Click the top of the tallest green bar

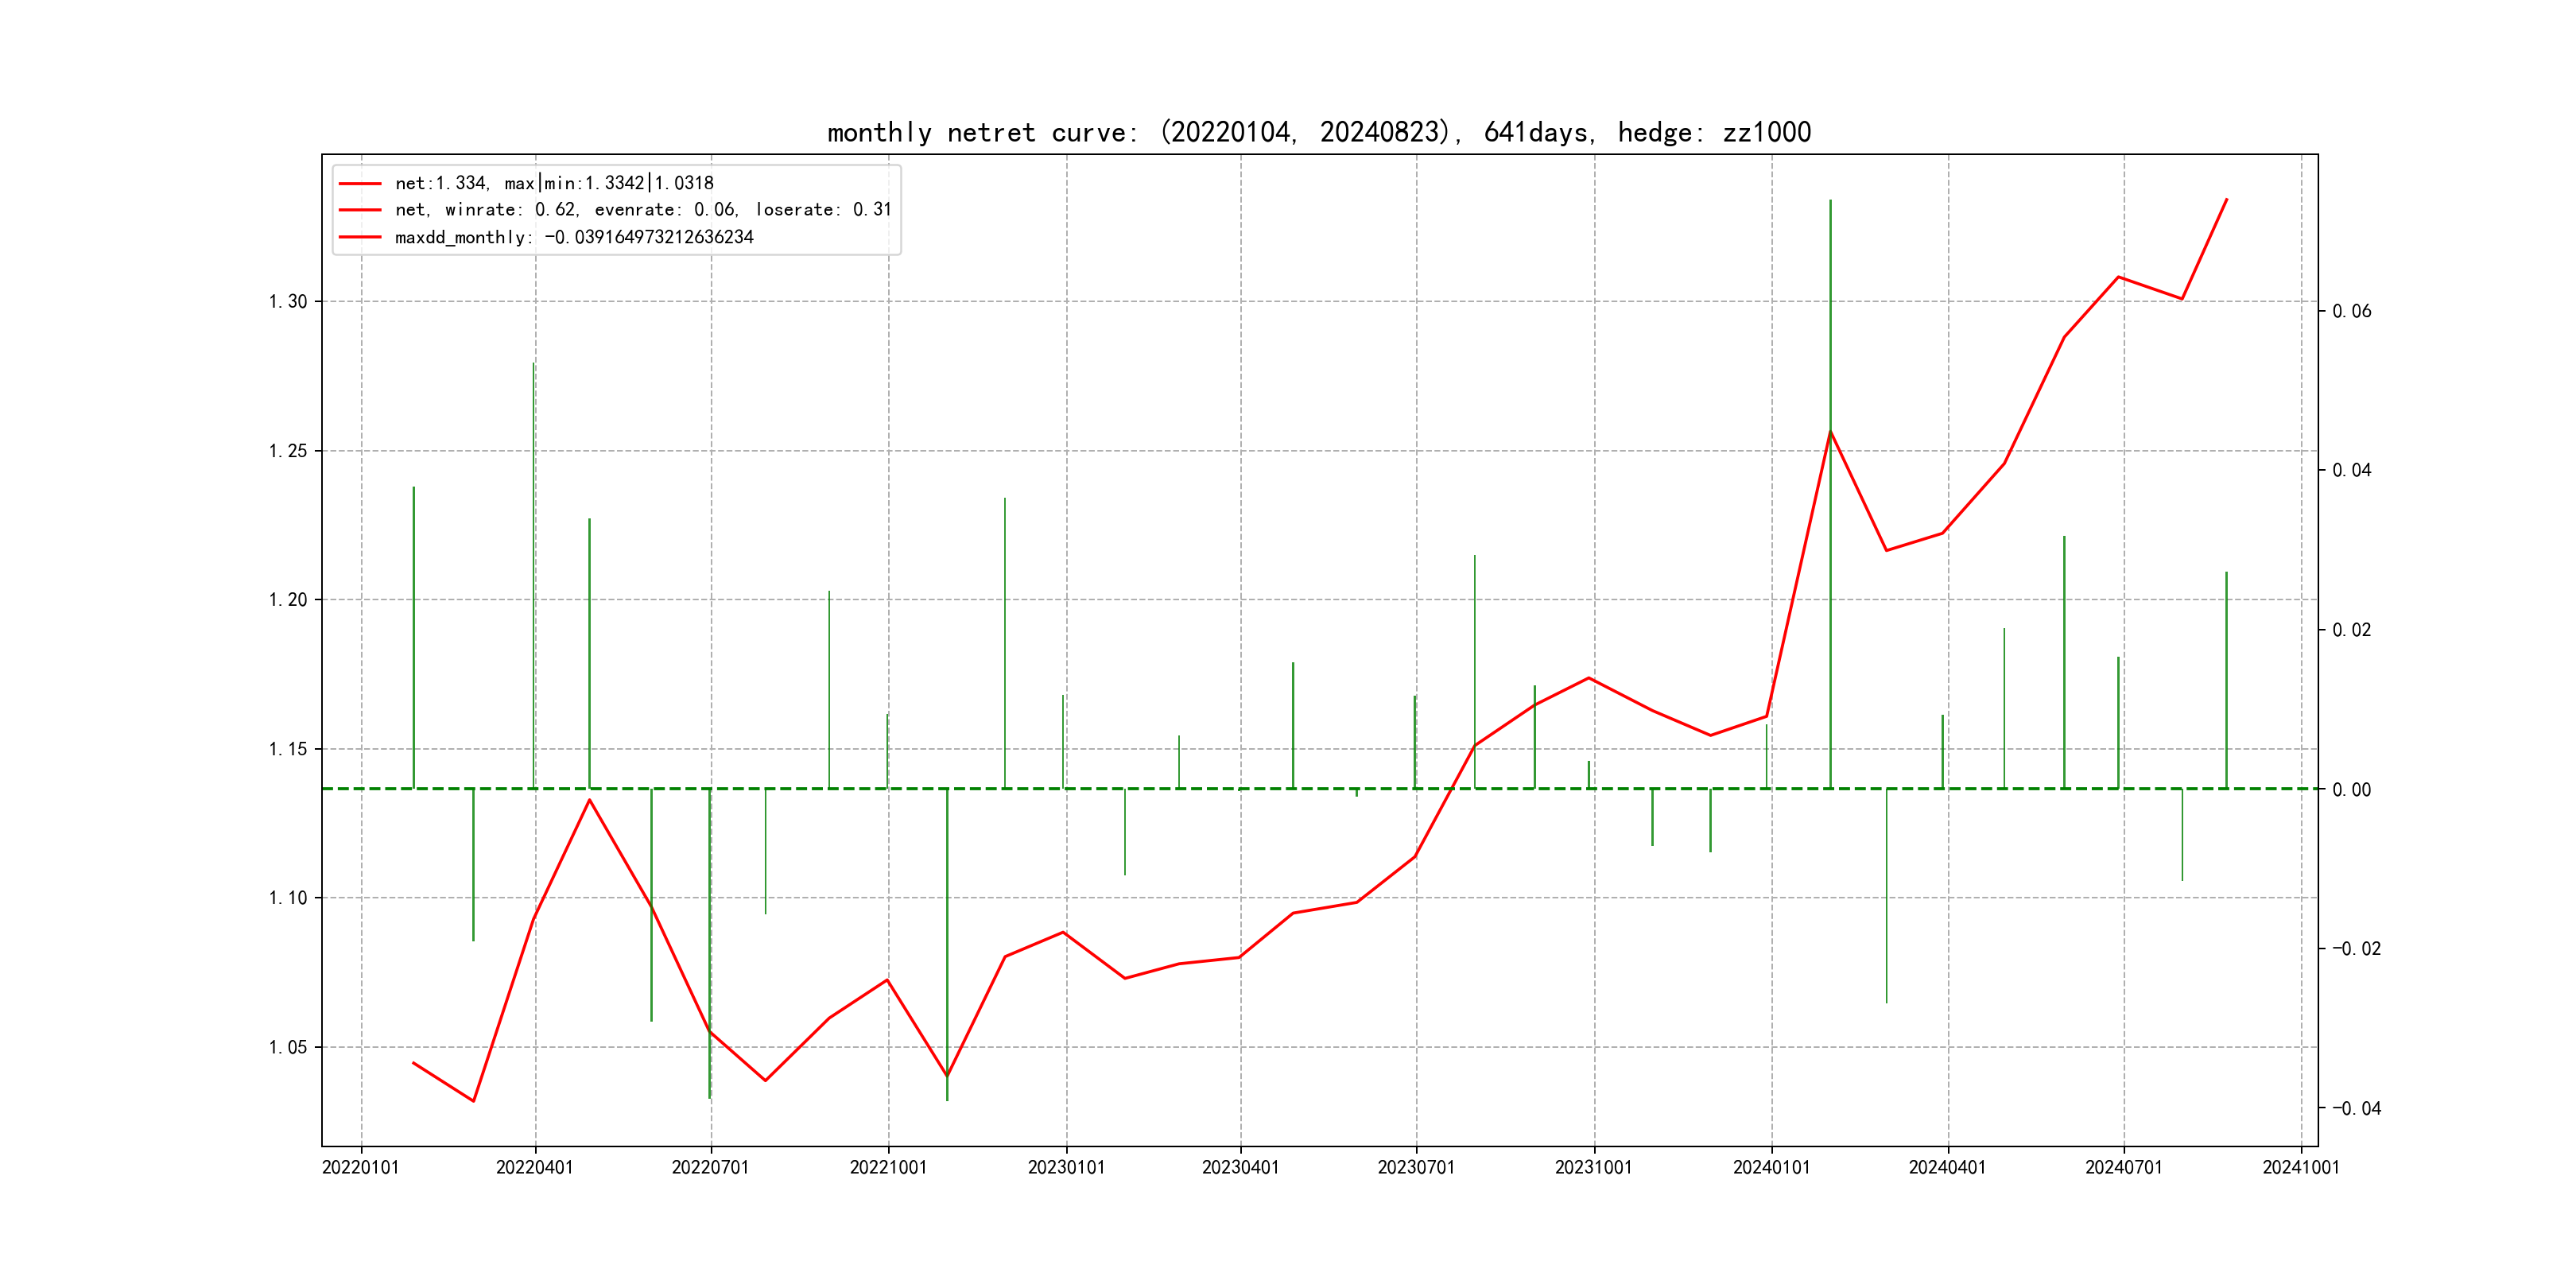(1830, 201)
